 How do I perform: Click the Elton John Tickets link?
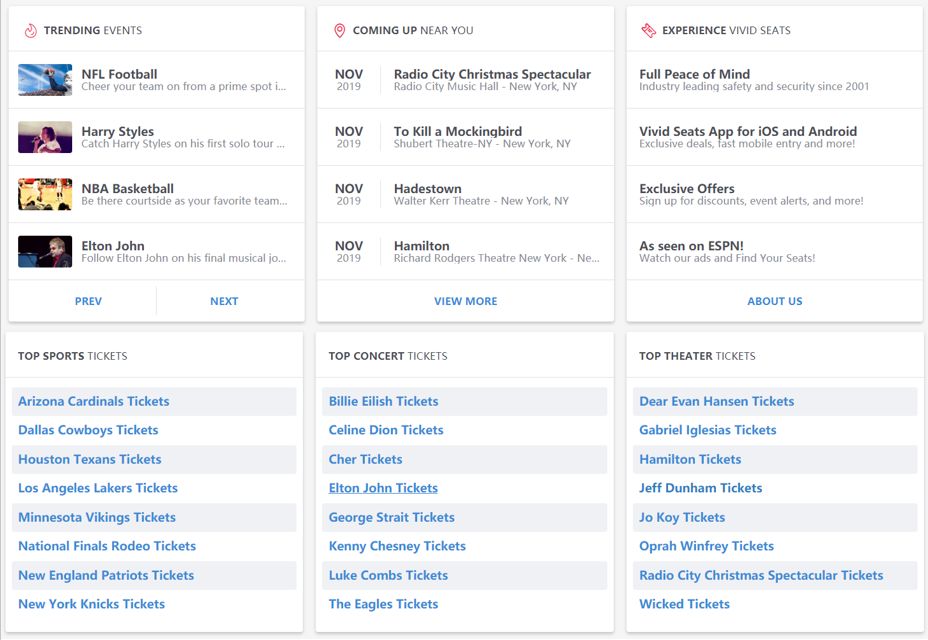coord(383,489)
